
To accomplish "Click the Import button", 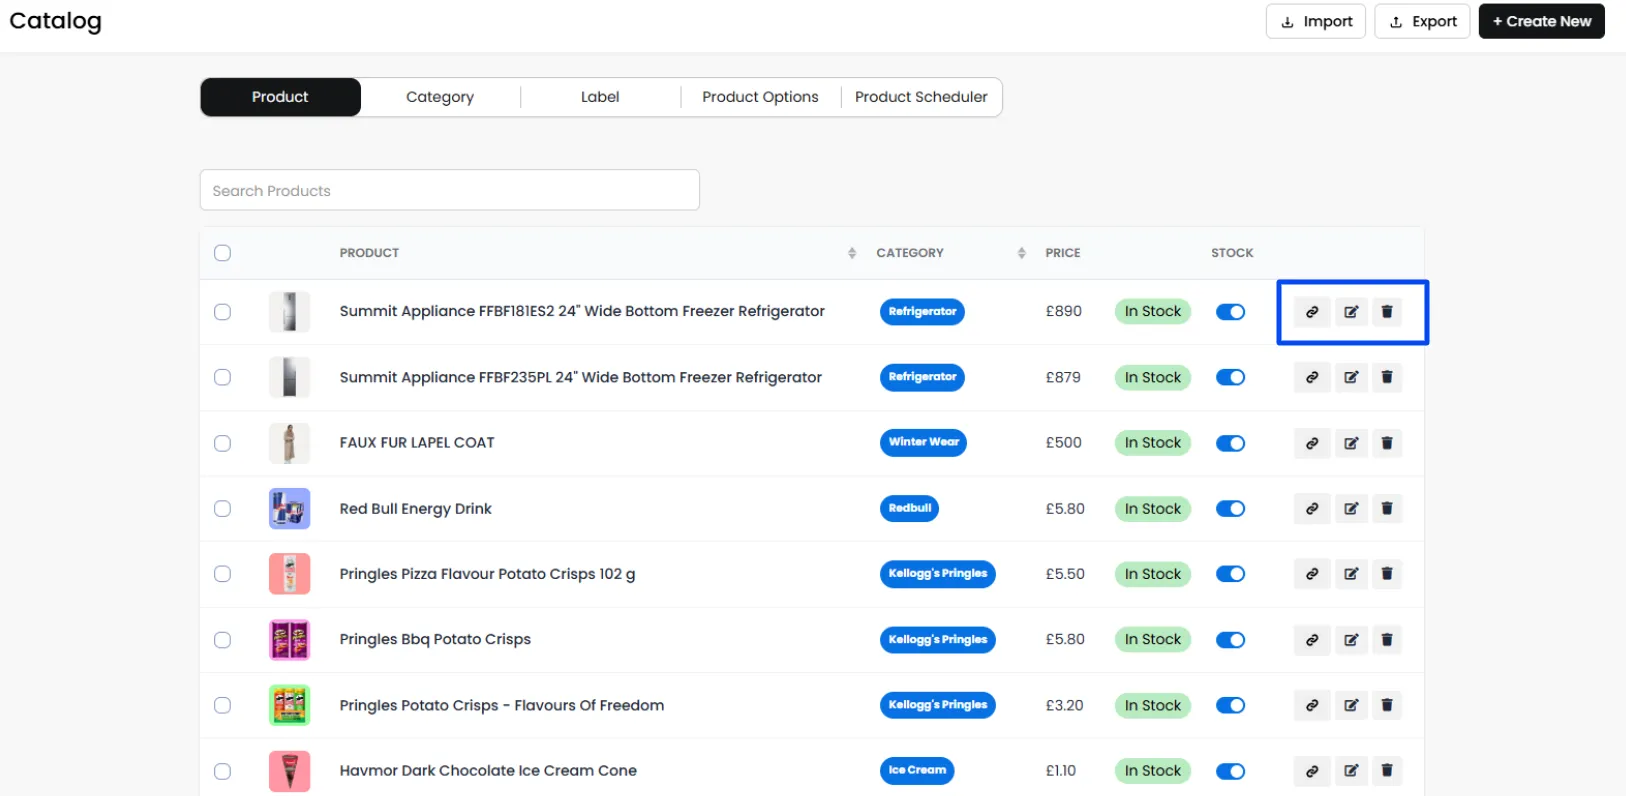I will (1316, 21).
